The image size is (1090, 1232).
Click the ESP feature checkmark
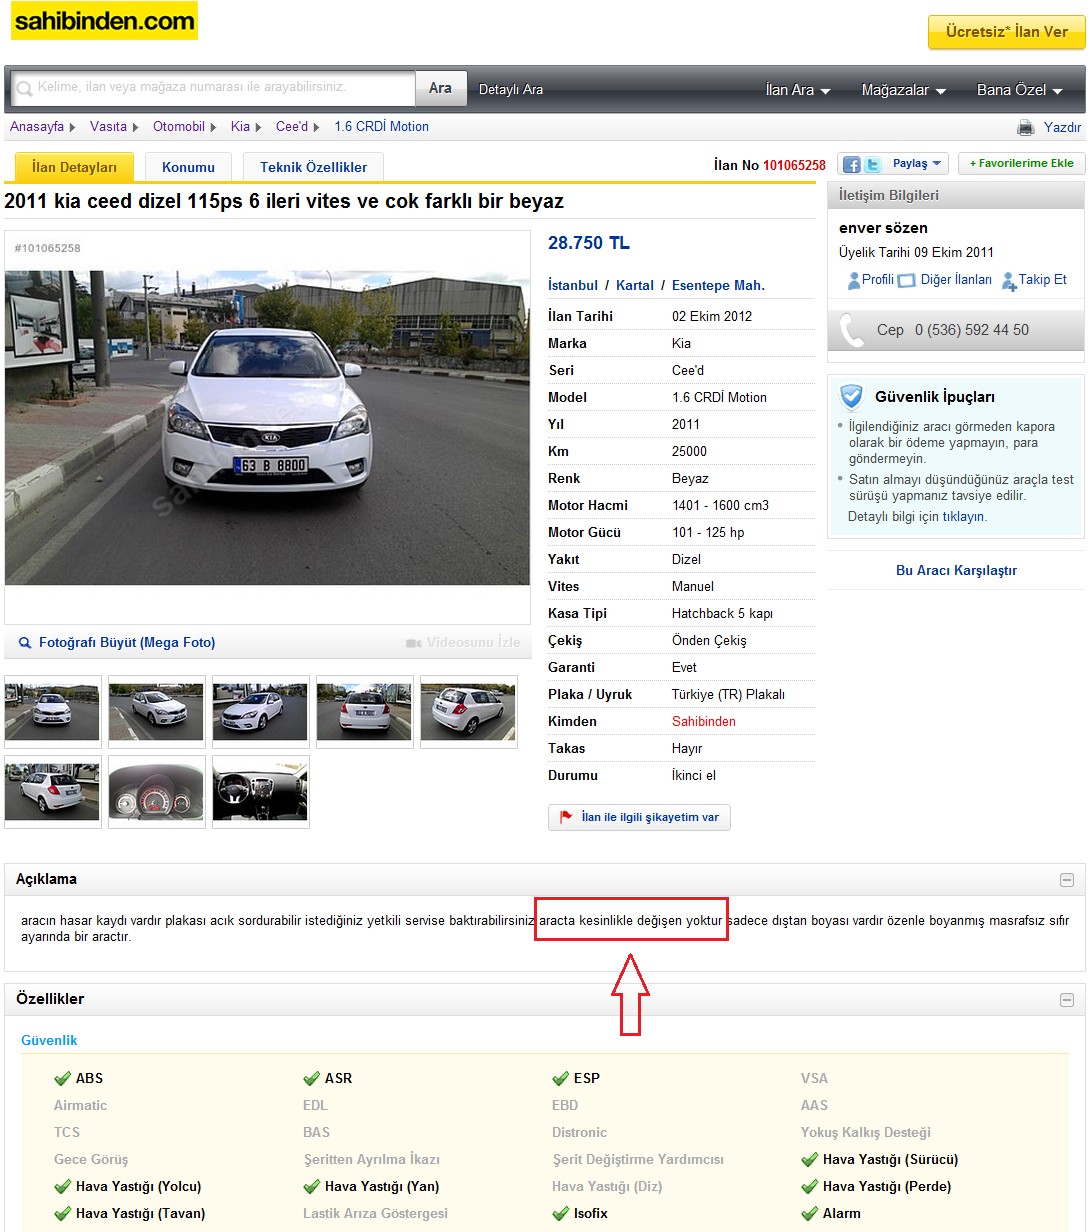coord(561,1079)
